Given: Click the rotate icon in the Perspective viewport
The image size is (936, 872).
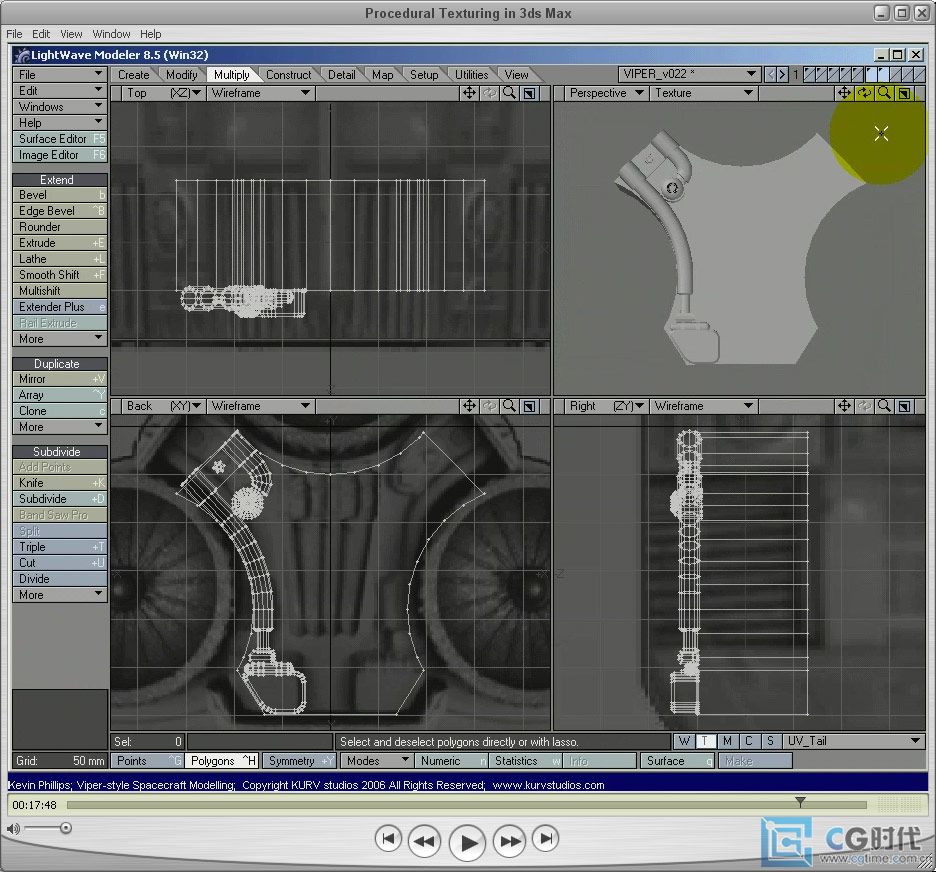Looking at the screenshot, I should coord(864,93).
